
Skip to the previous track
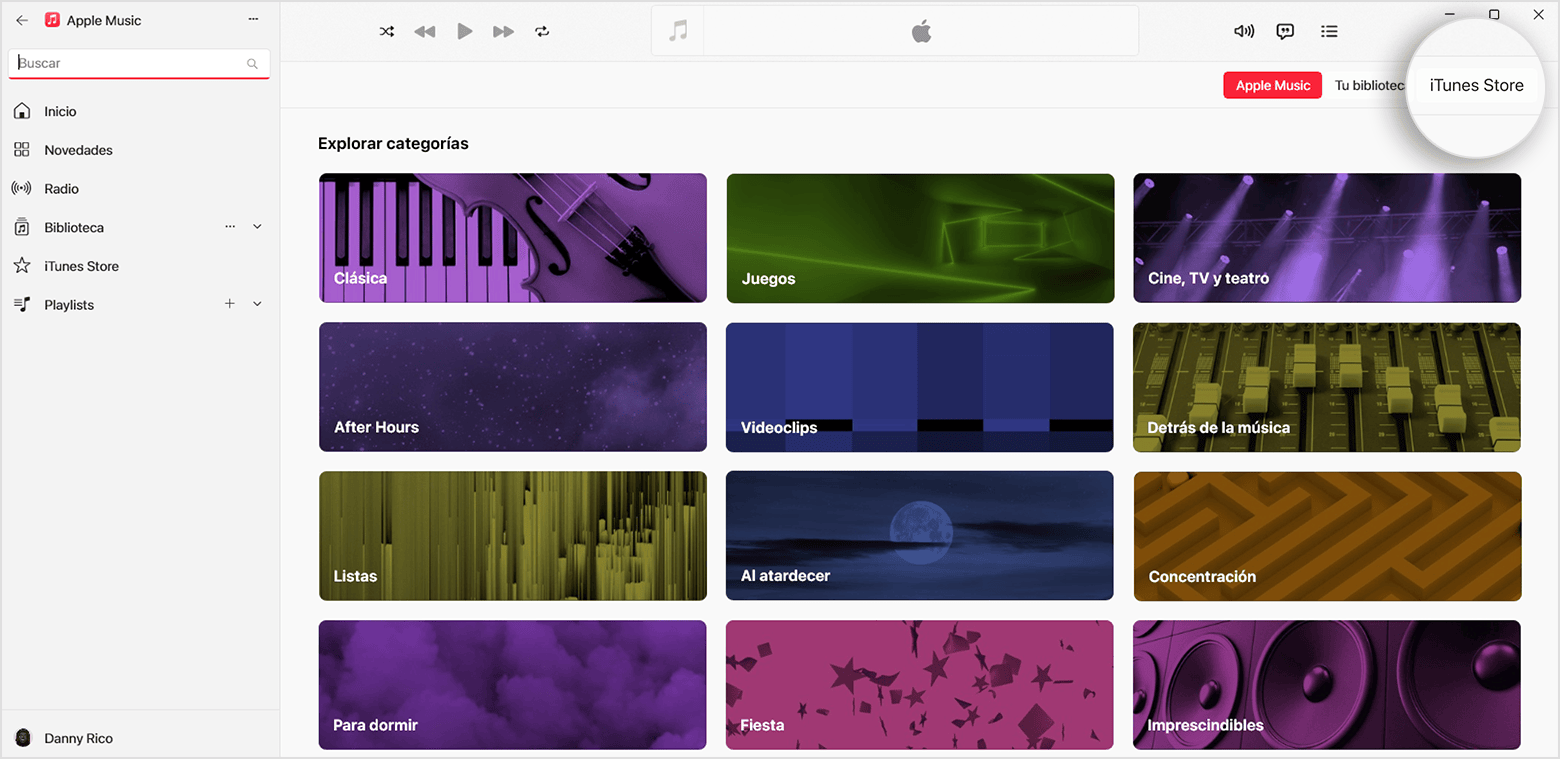point(425,31)
